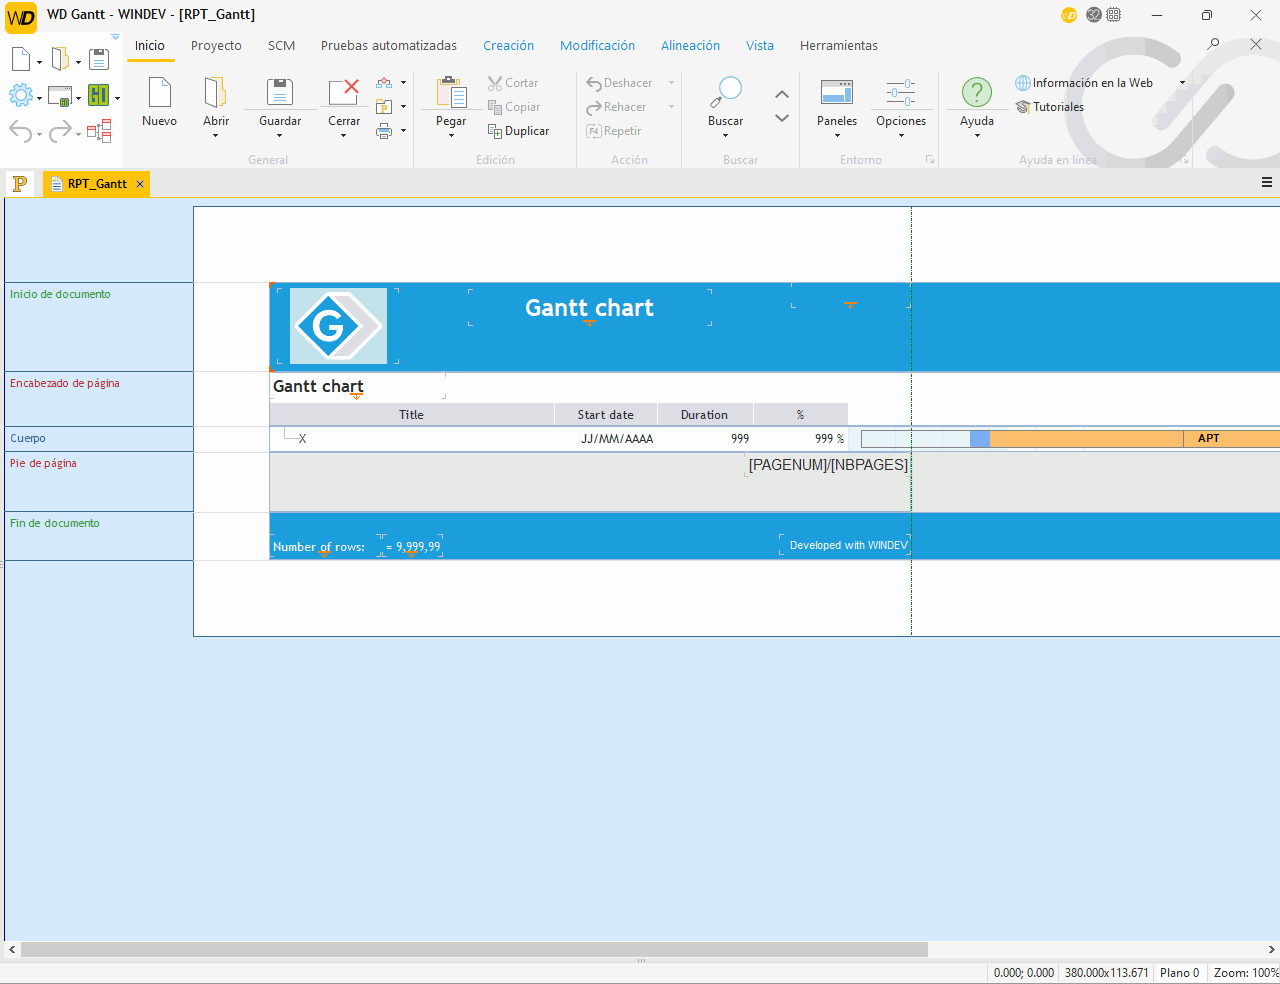Click the Duplicar button
The width and height of the screenshot is (1280, 984).
(x=518, y=131)
